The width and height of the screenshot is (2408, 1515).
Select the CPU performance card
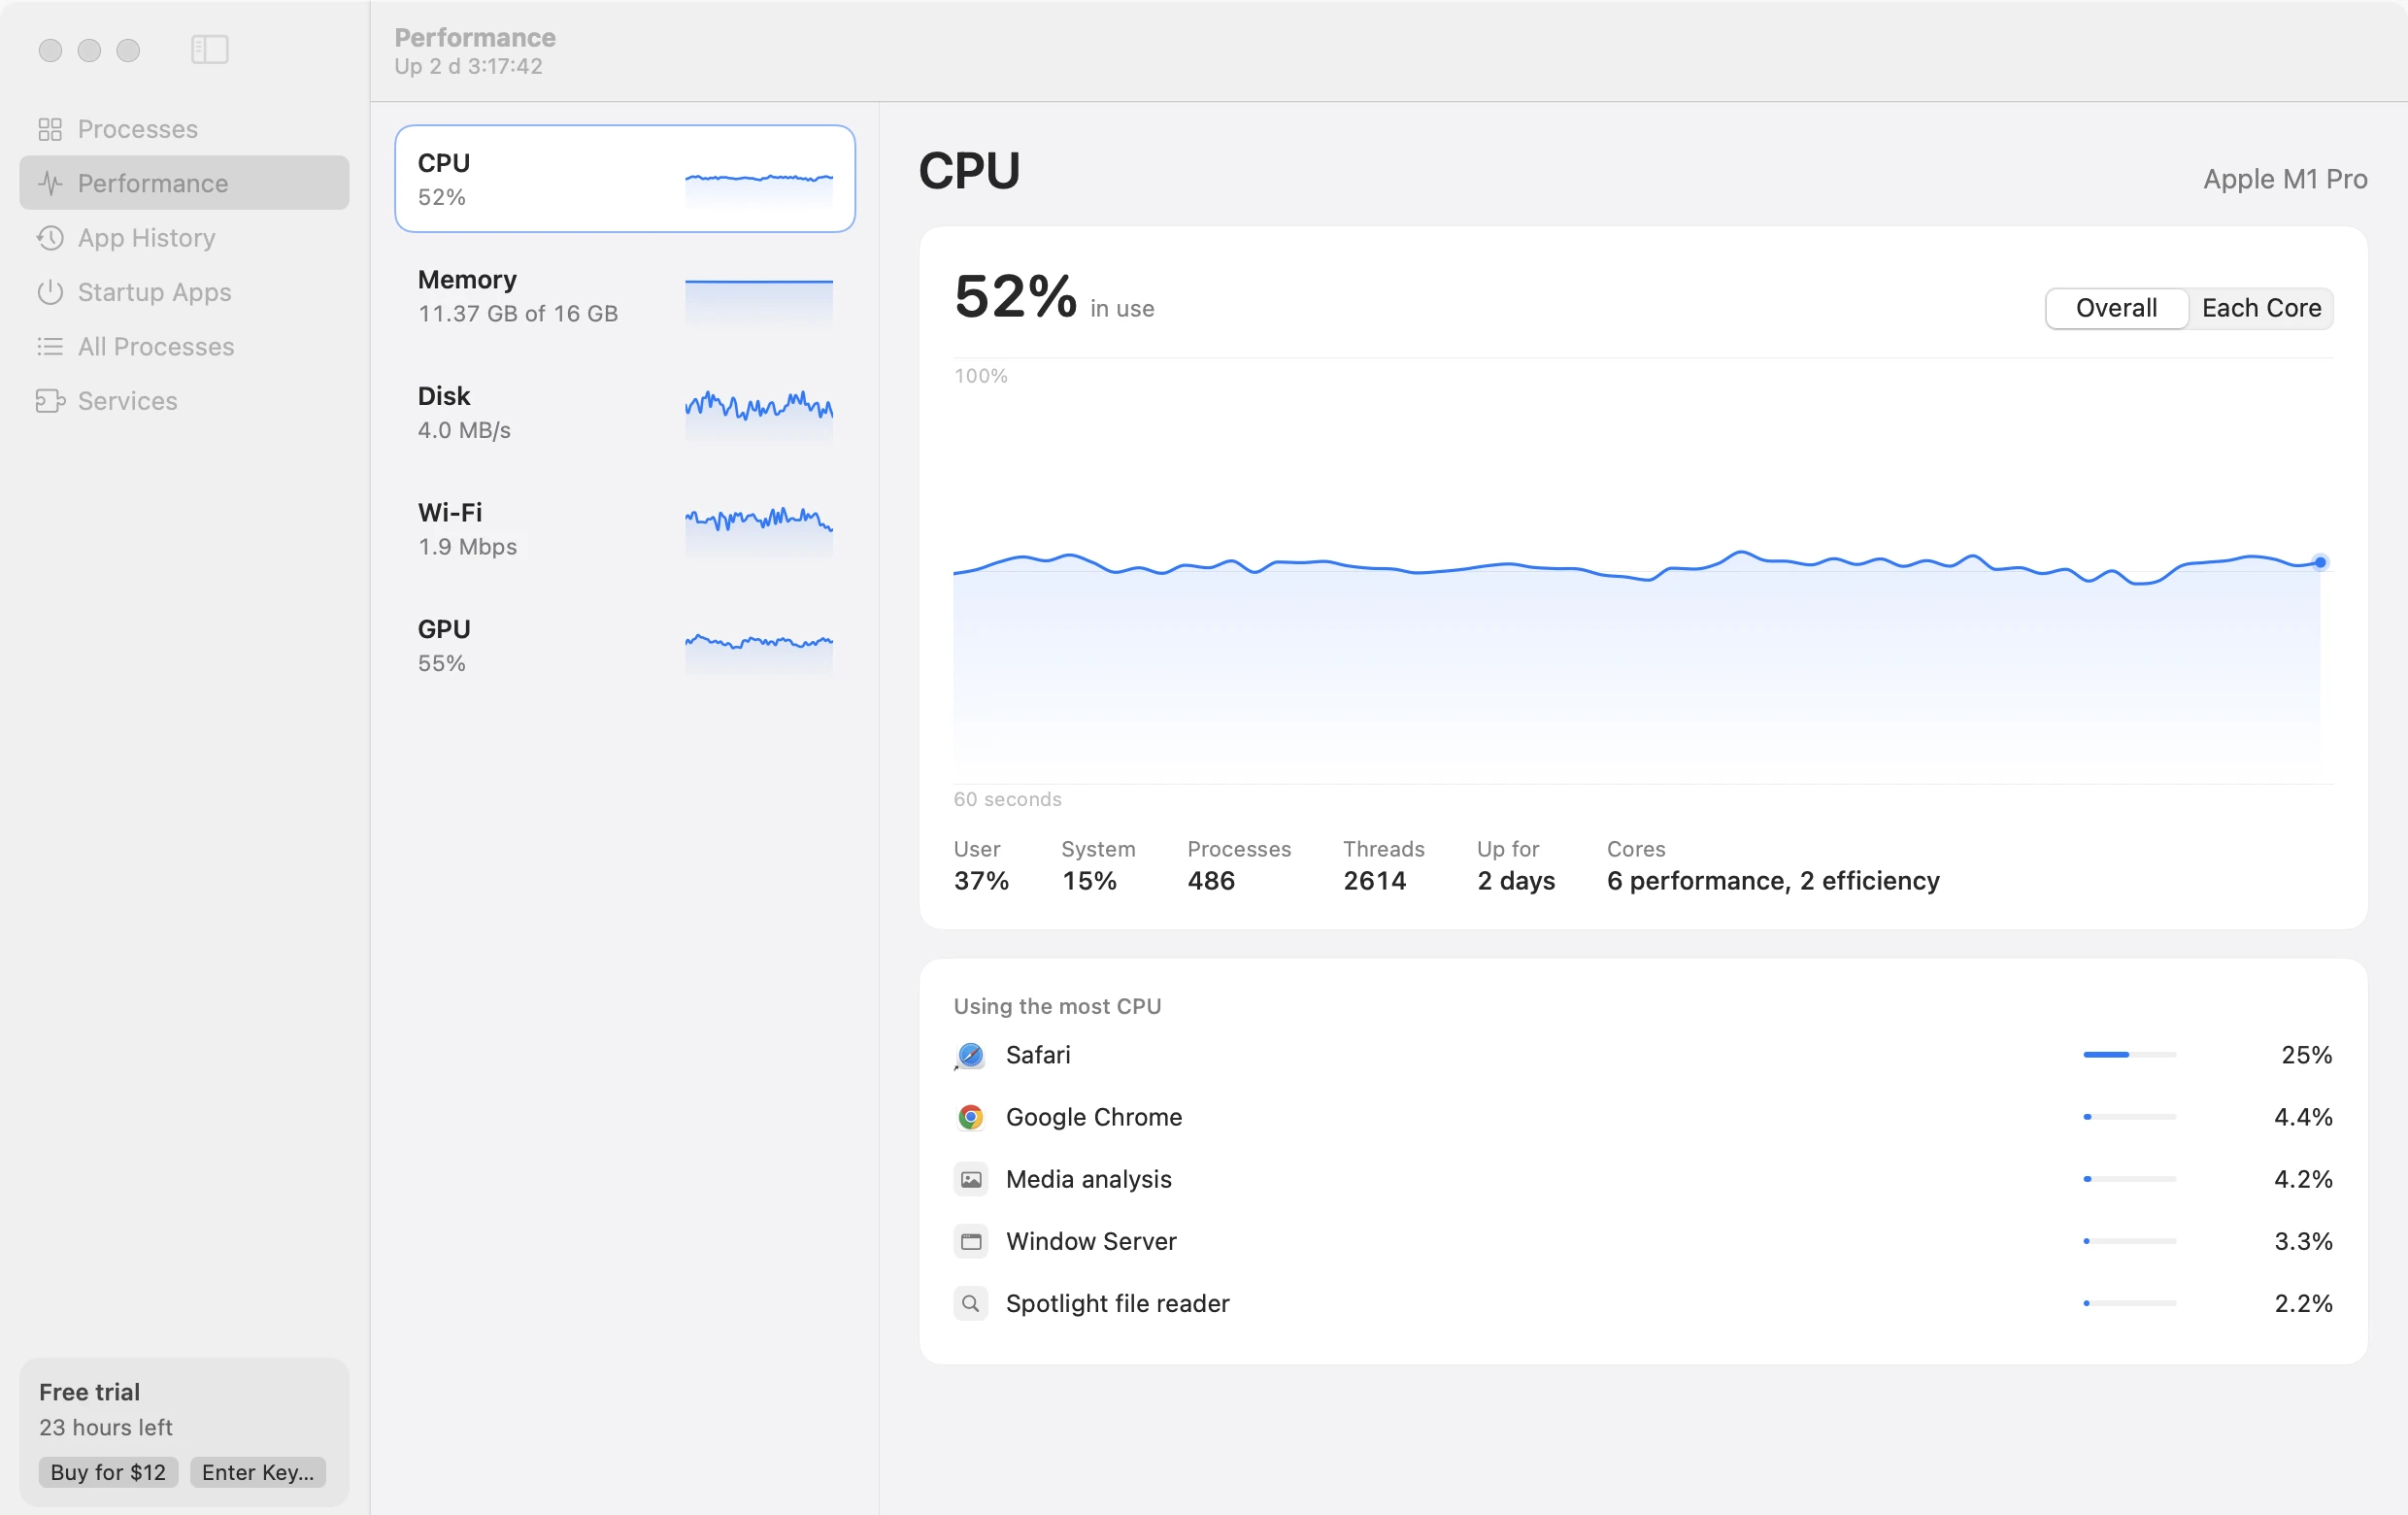[625, 179]
